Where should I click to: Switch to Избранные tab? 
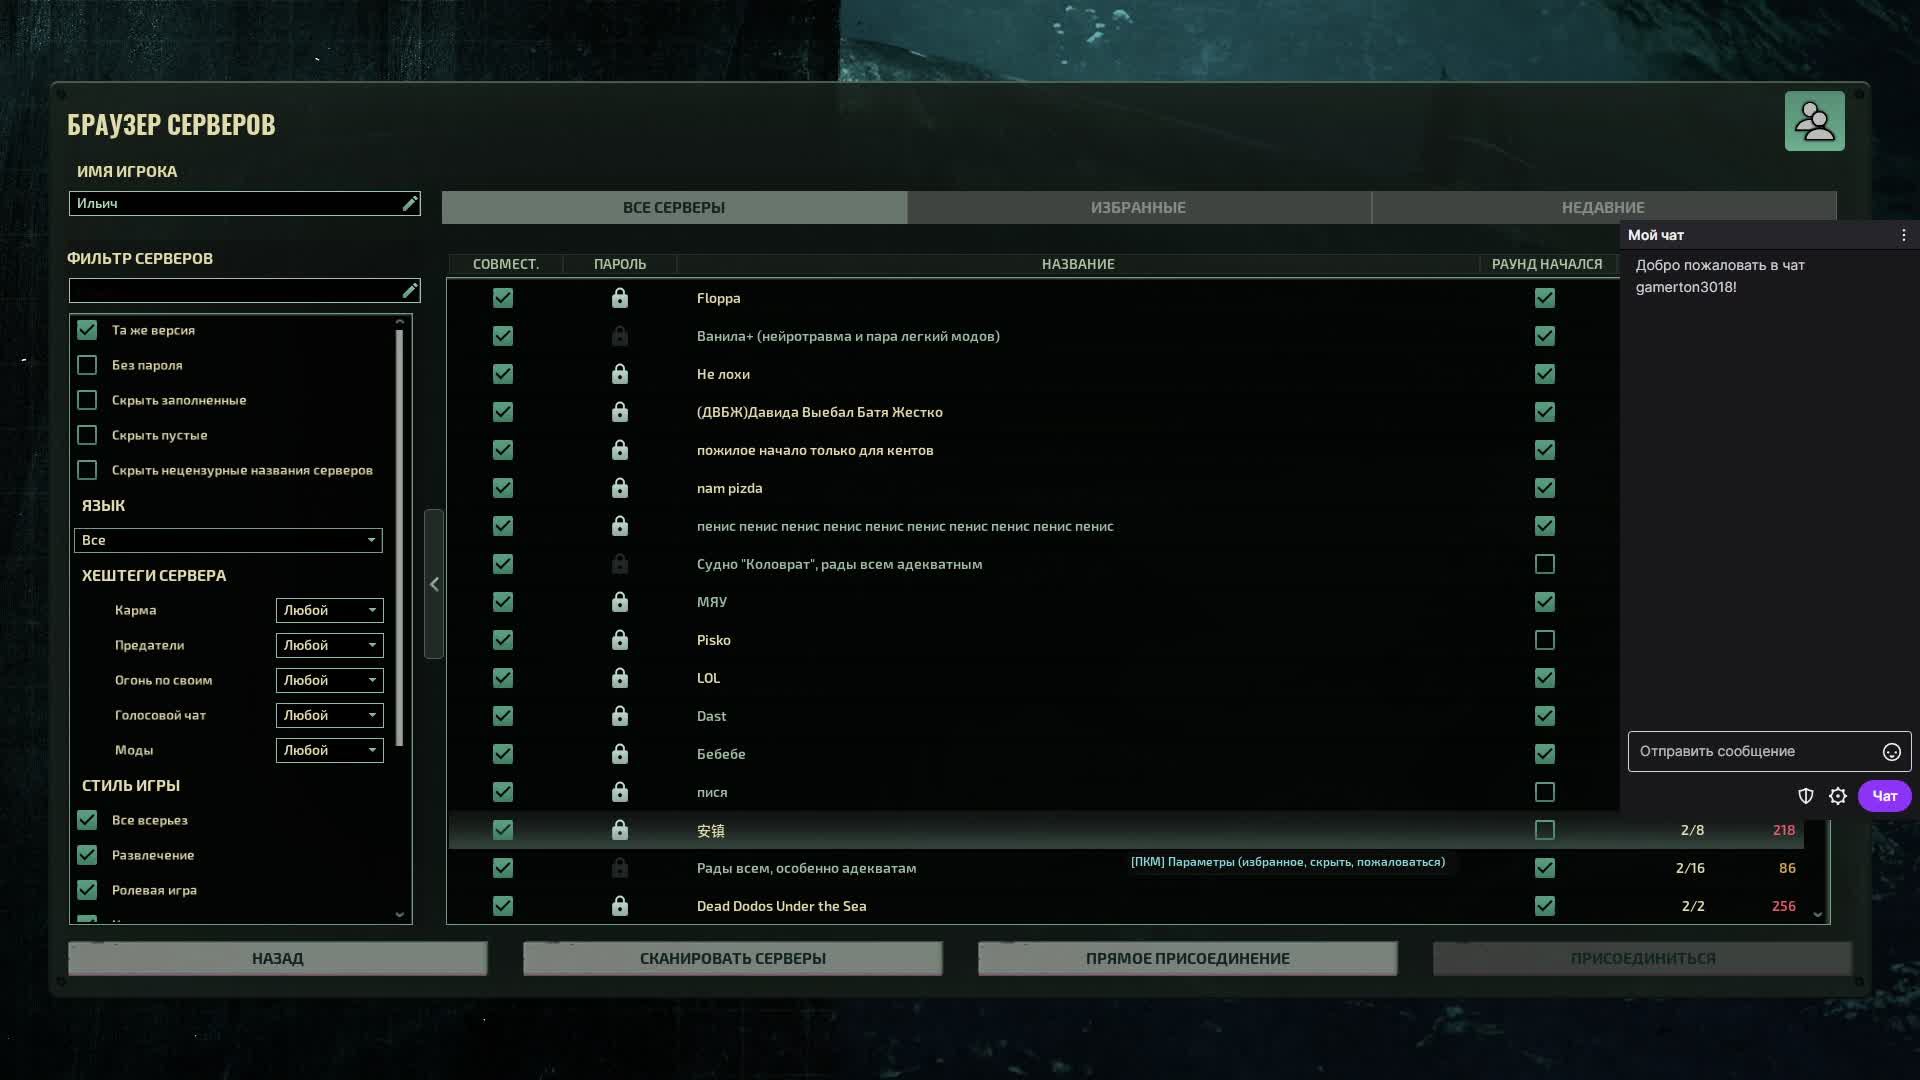(1138, 207)
